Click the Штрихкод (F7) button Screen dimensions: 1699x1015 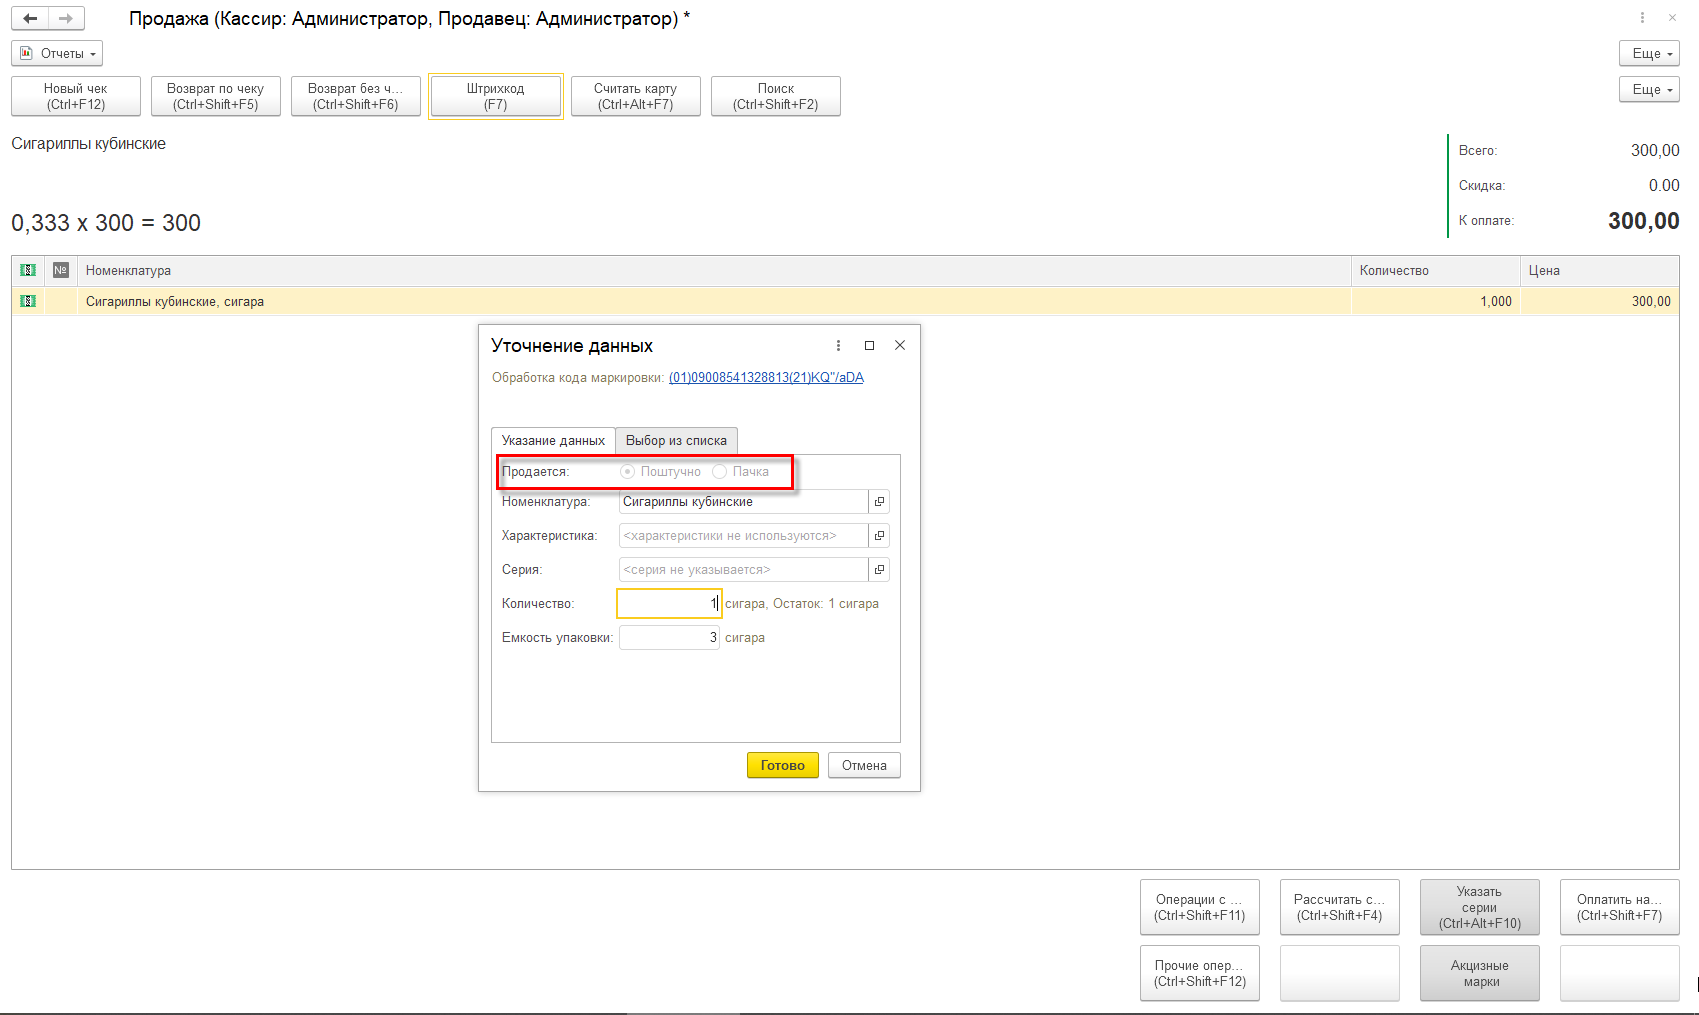(495, 97)
